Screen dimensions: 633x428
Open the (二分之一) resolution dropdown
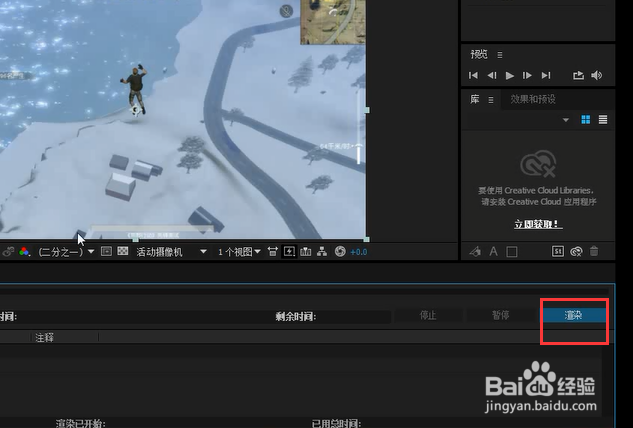(66, 252)
